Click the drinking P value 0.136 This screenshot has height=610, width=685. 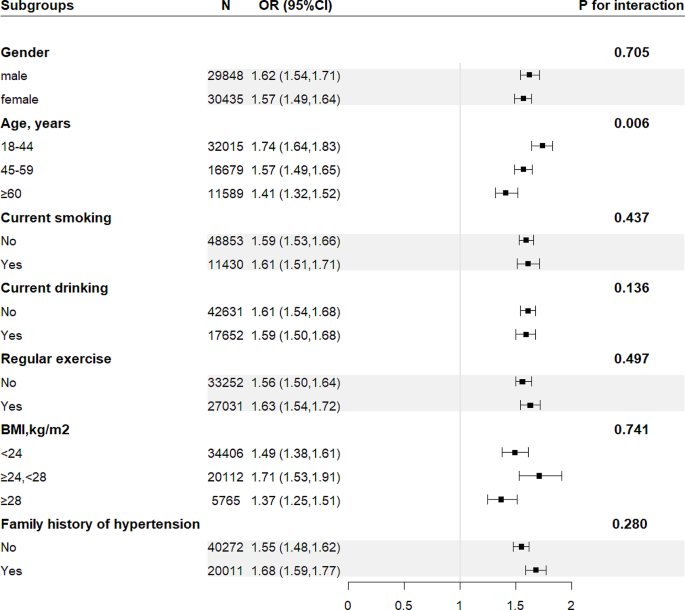[632, 288]
